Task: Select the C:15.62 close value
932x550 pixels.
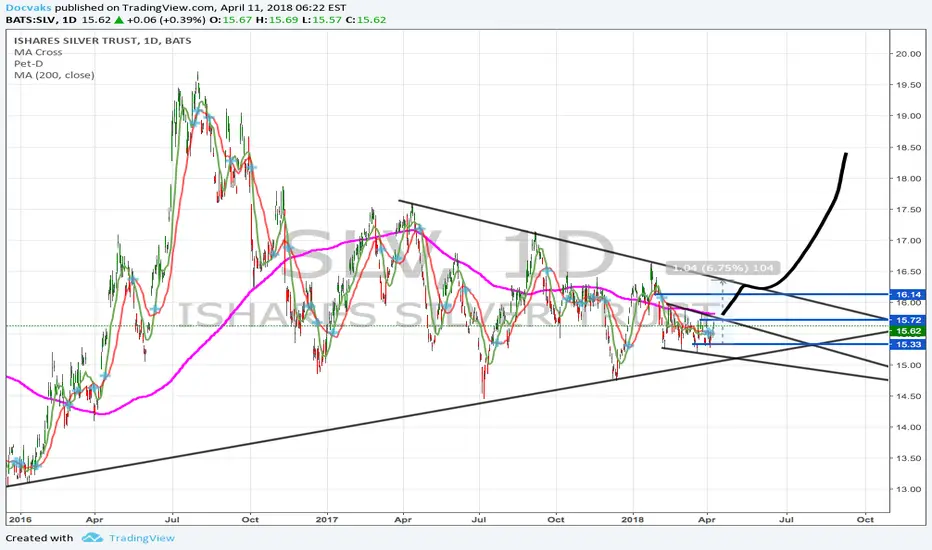Action: [366, 20]
